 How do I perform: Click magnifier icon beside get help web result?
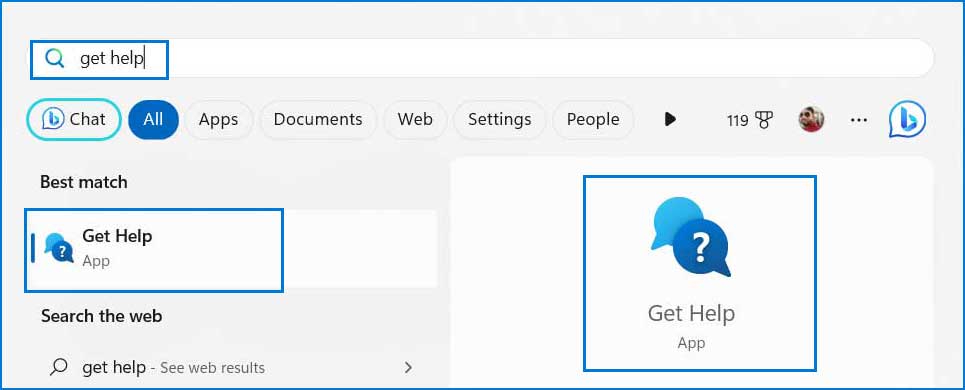pos(58,367)
